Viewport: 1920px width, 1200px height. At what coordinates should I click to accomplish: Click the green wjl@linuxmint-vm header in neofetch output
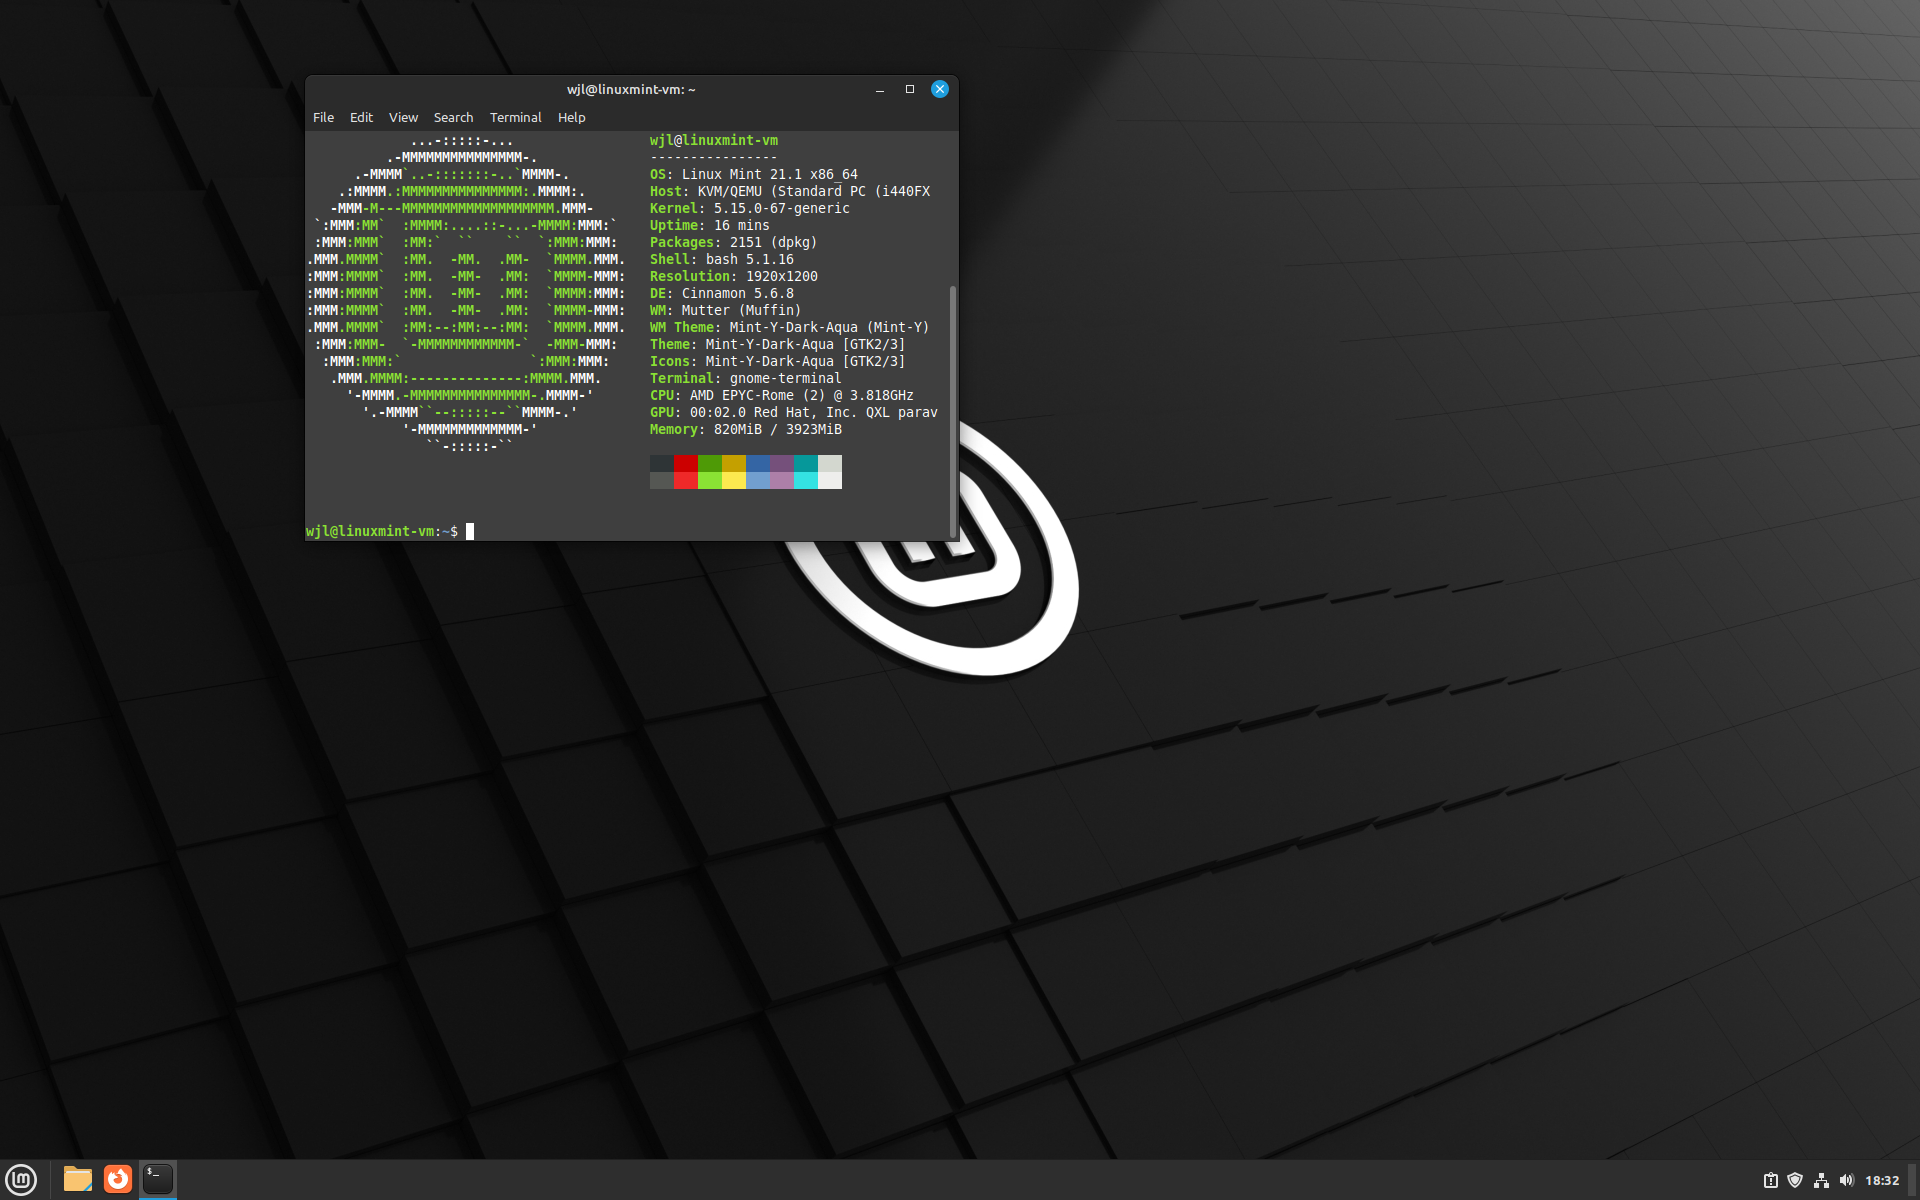pos(714,140)
